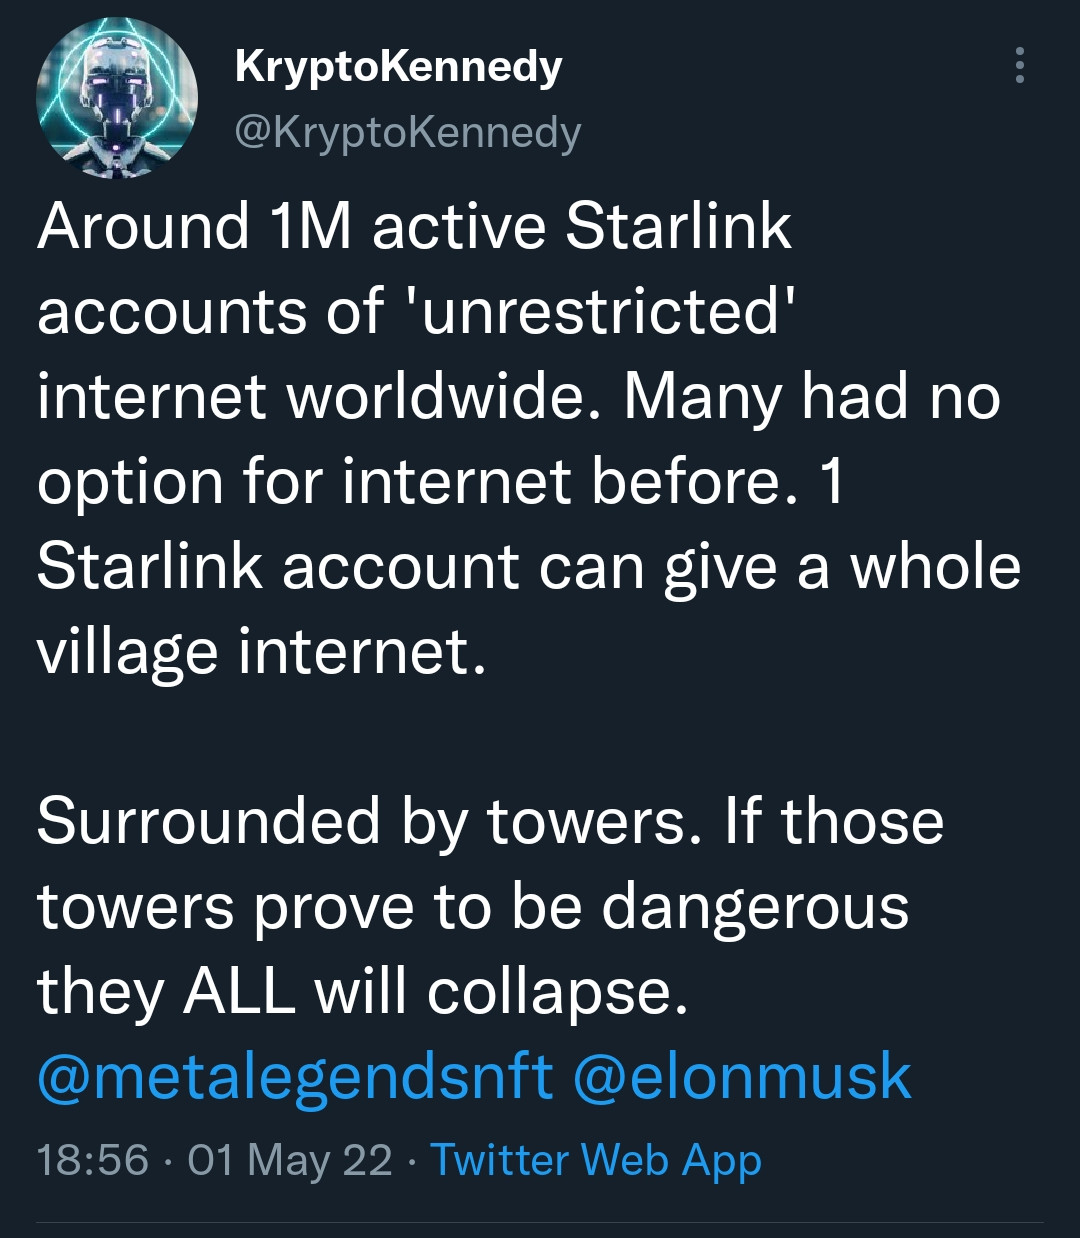
Task: Click the 18:56 timestamp
Action: tap(92, 1160)
